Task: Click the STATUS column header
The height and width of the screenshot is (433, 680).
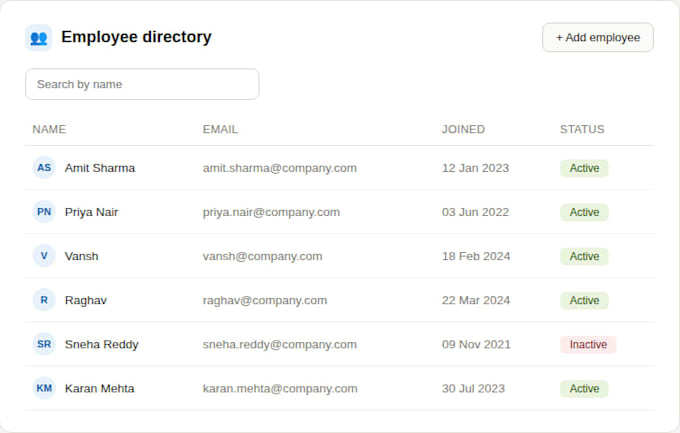Action: coord(582,129)
